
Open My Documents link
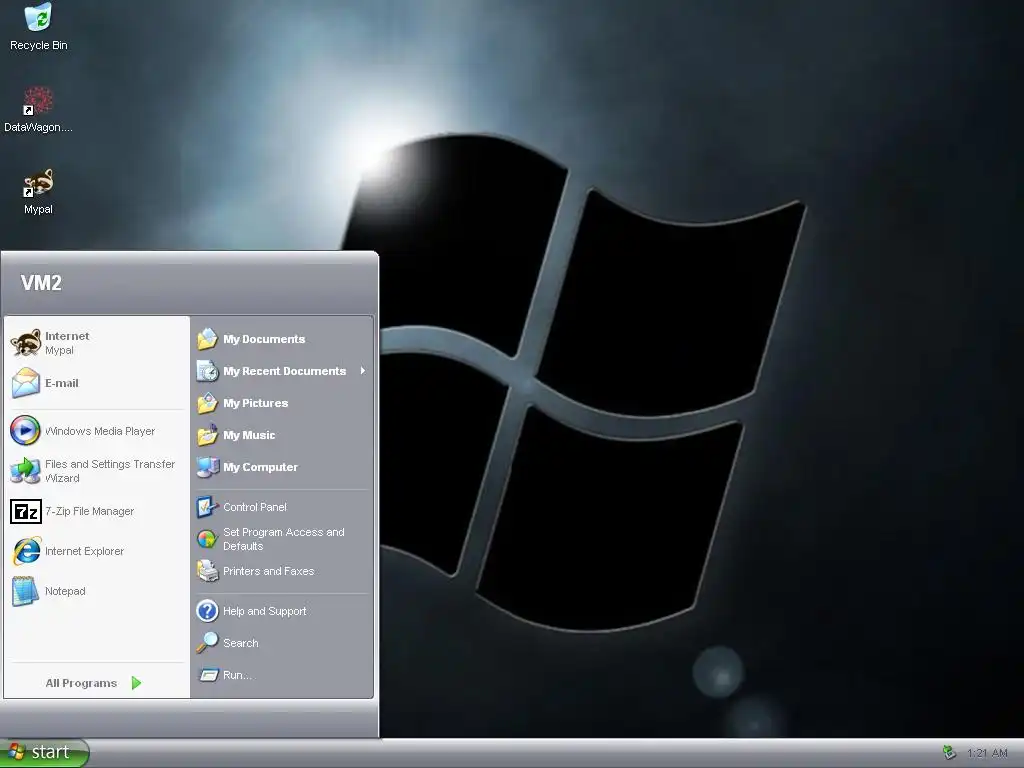click(x=284, y=339)
